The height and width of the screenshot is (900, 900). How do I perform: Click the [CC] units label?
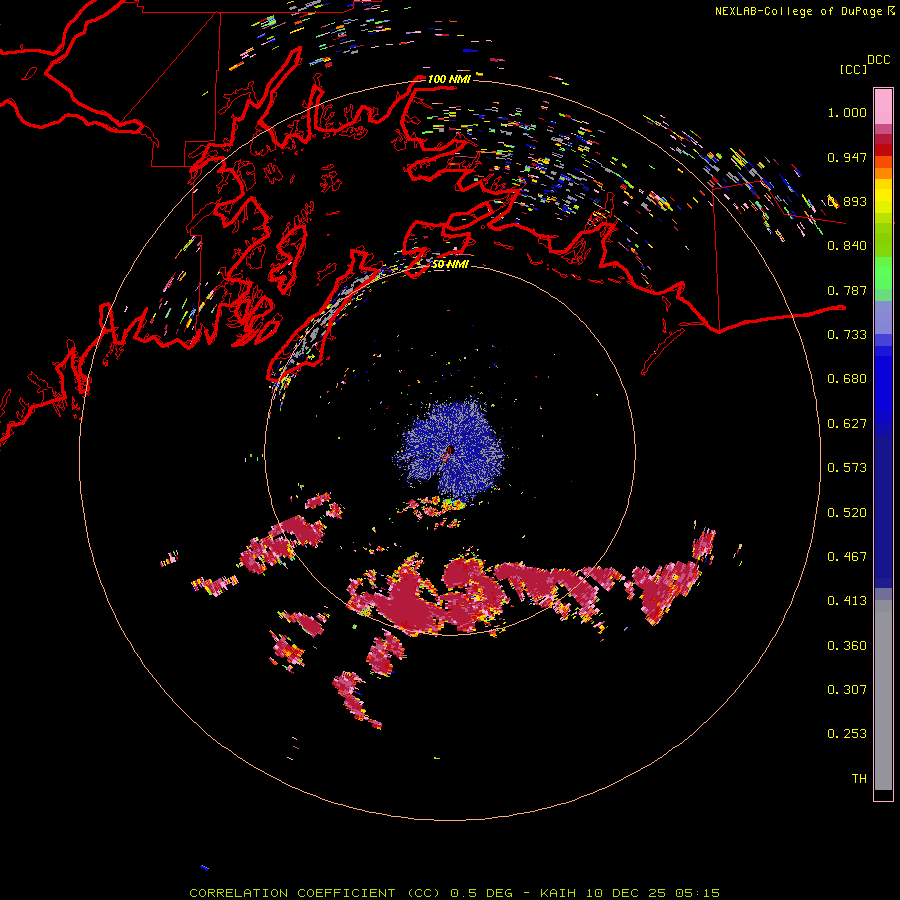pos(853,69)
